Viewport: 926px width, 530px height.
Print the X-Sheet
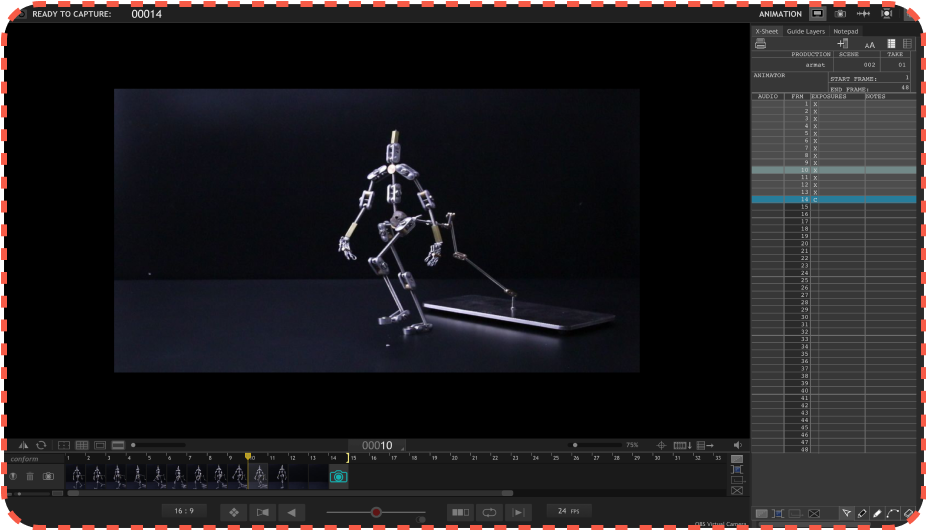[761, 44]
